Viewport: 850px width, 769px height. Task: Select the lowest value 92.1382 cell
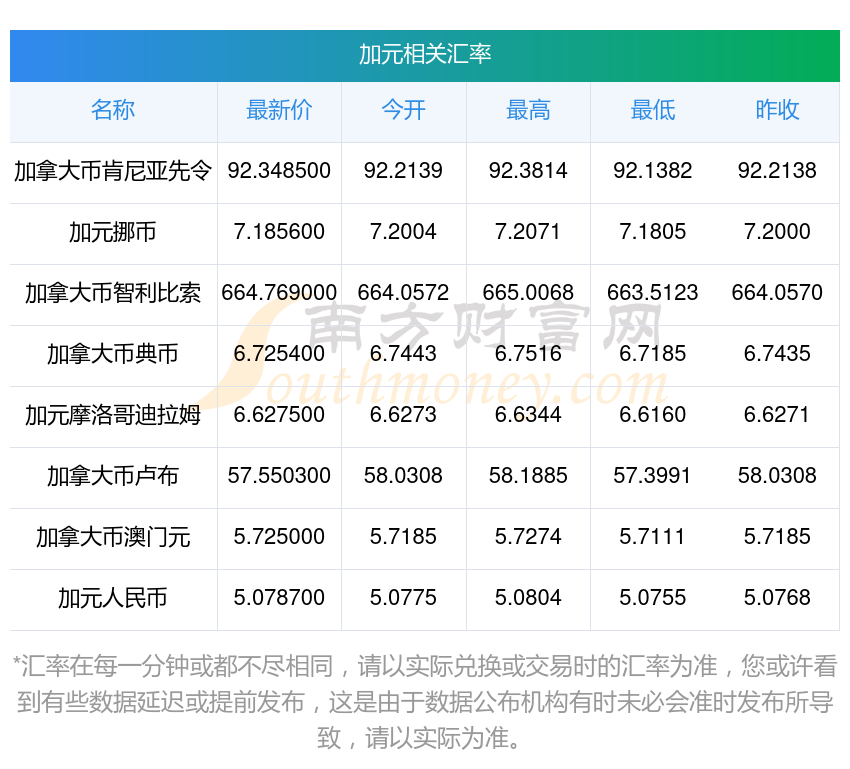pyautogui.click(x=652, y=171)
